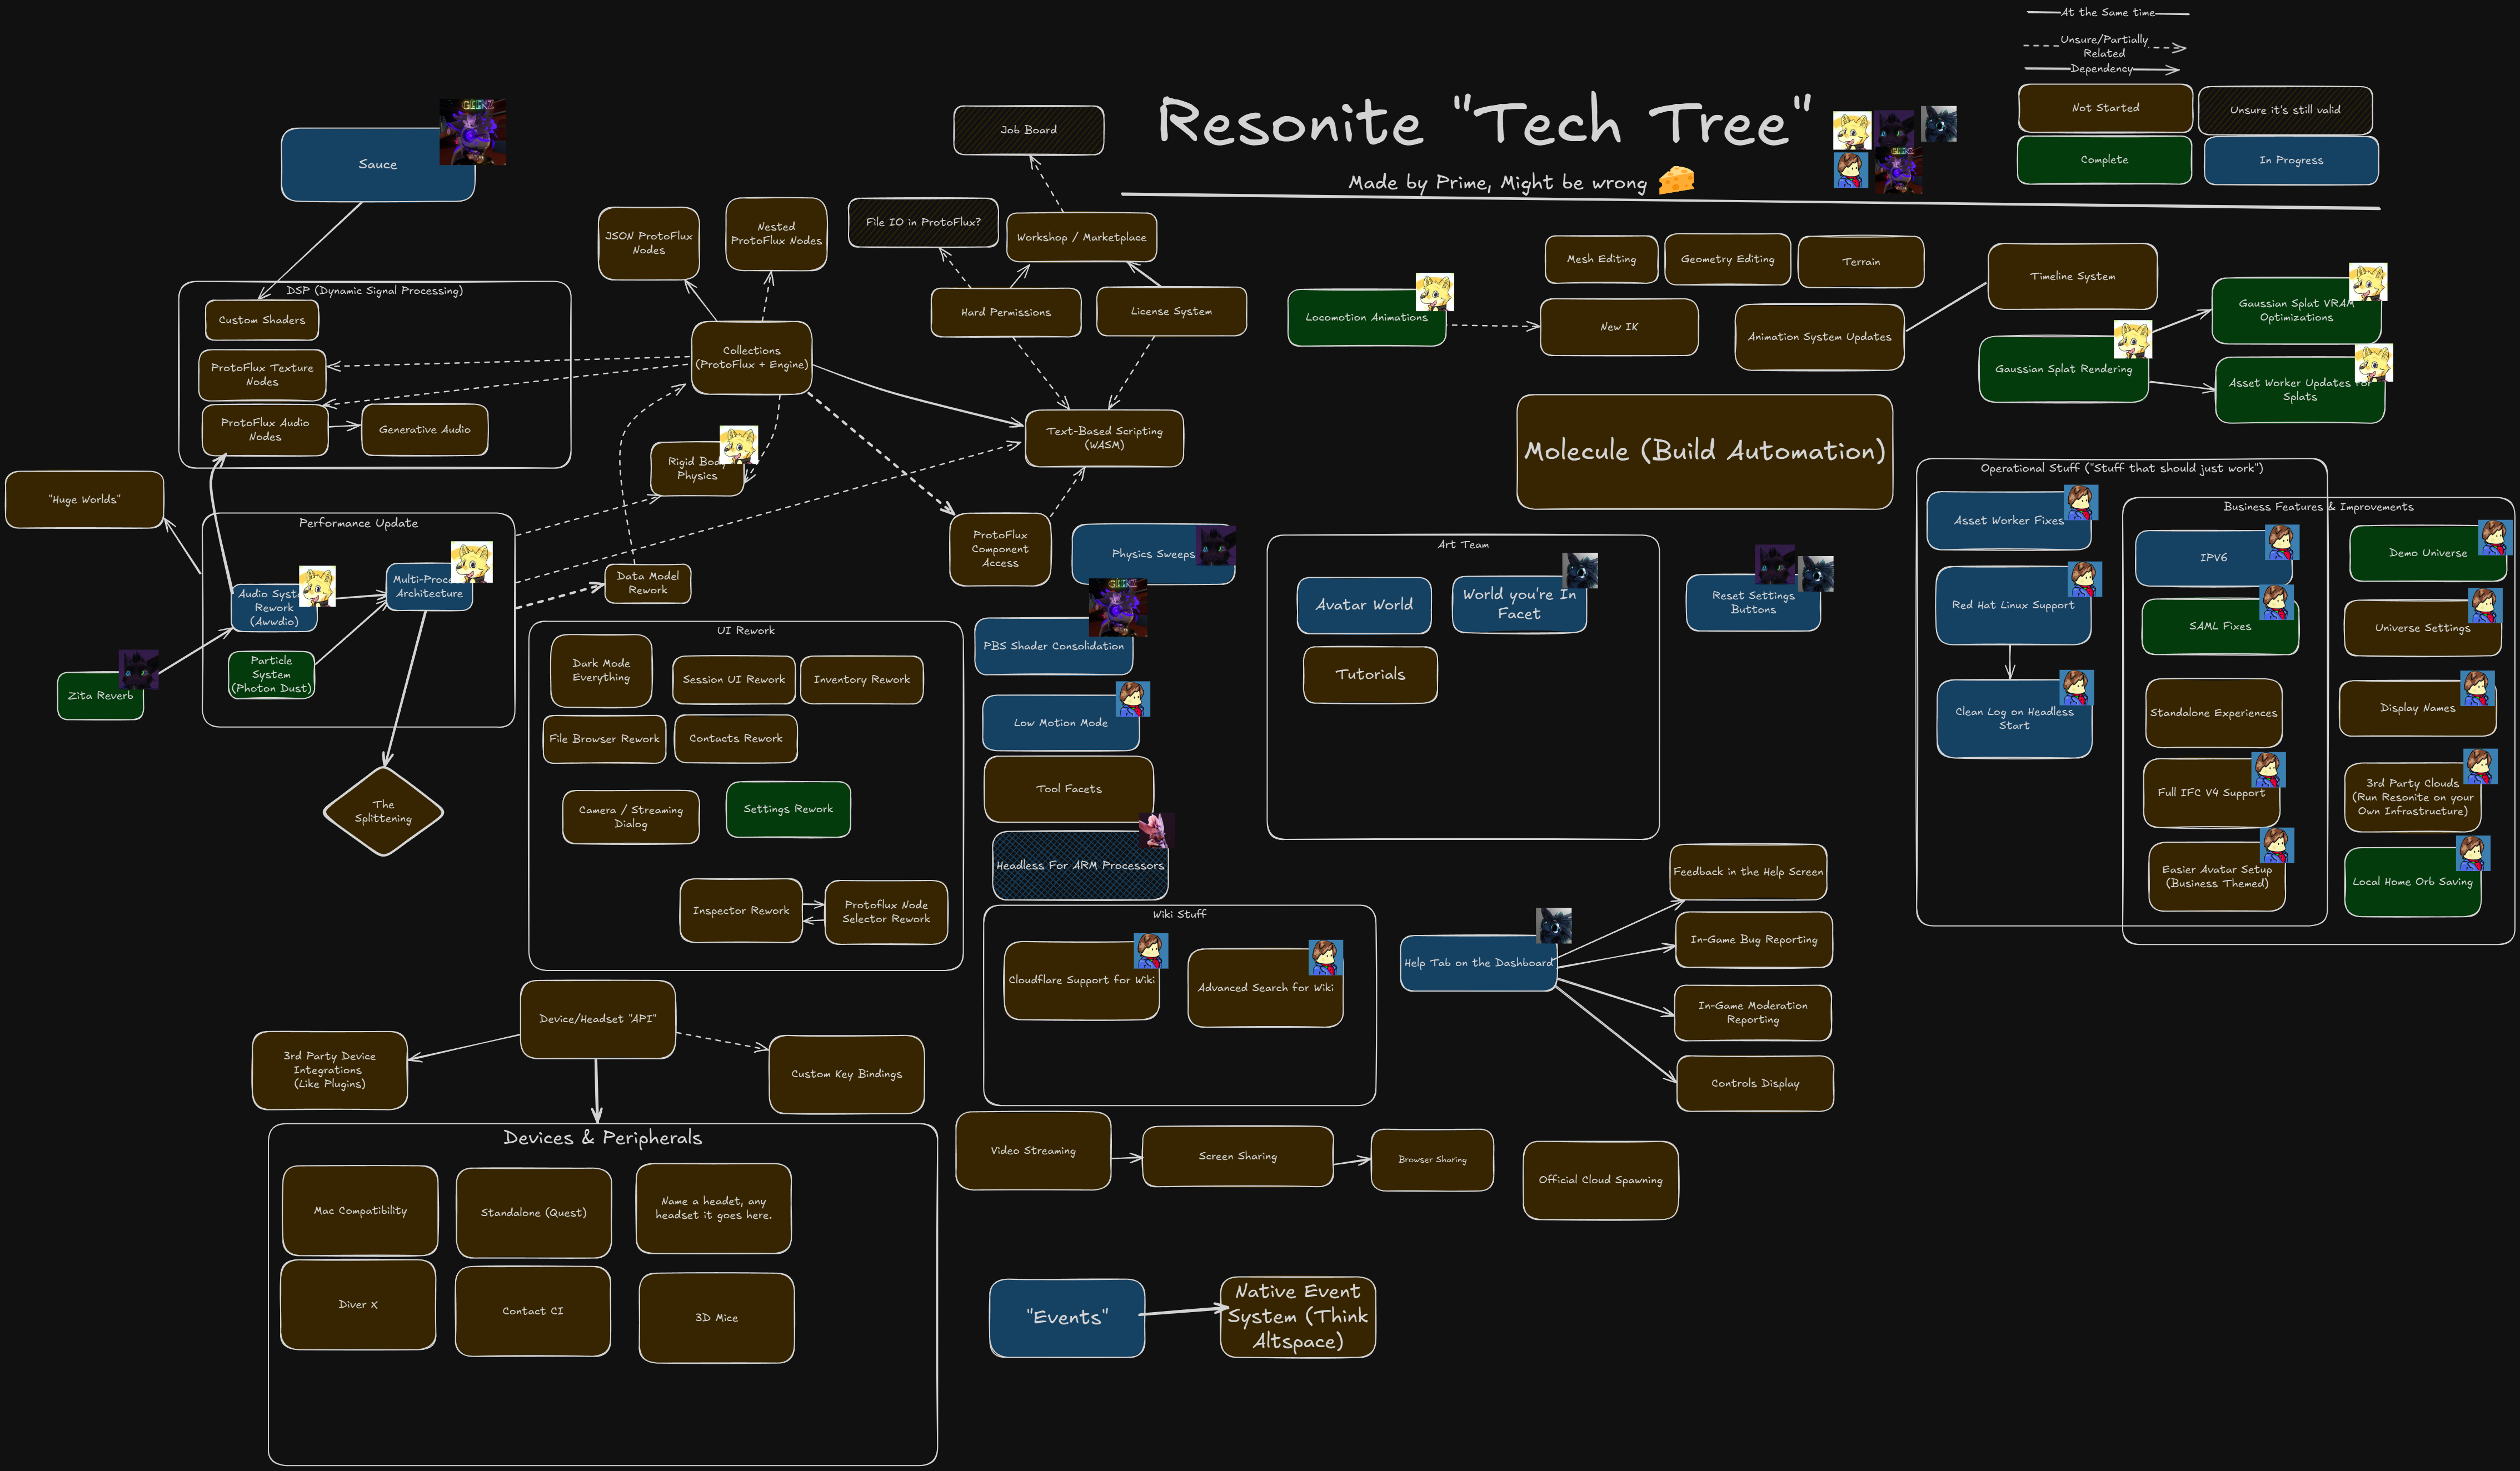Select the avatar on the IPV6 node
This screenshot has height=1471, width=2520.
point(2282,543)
